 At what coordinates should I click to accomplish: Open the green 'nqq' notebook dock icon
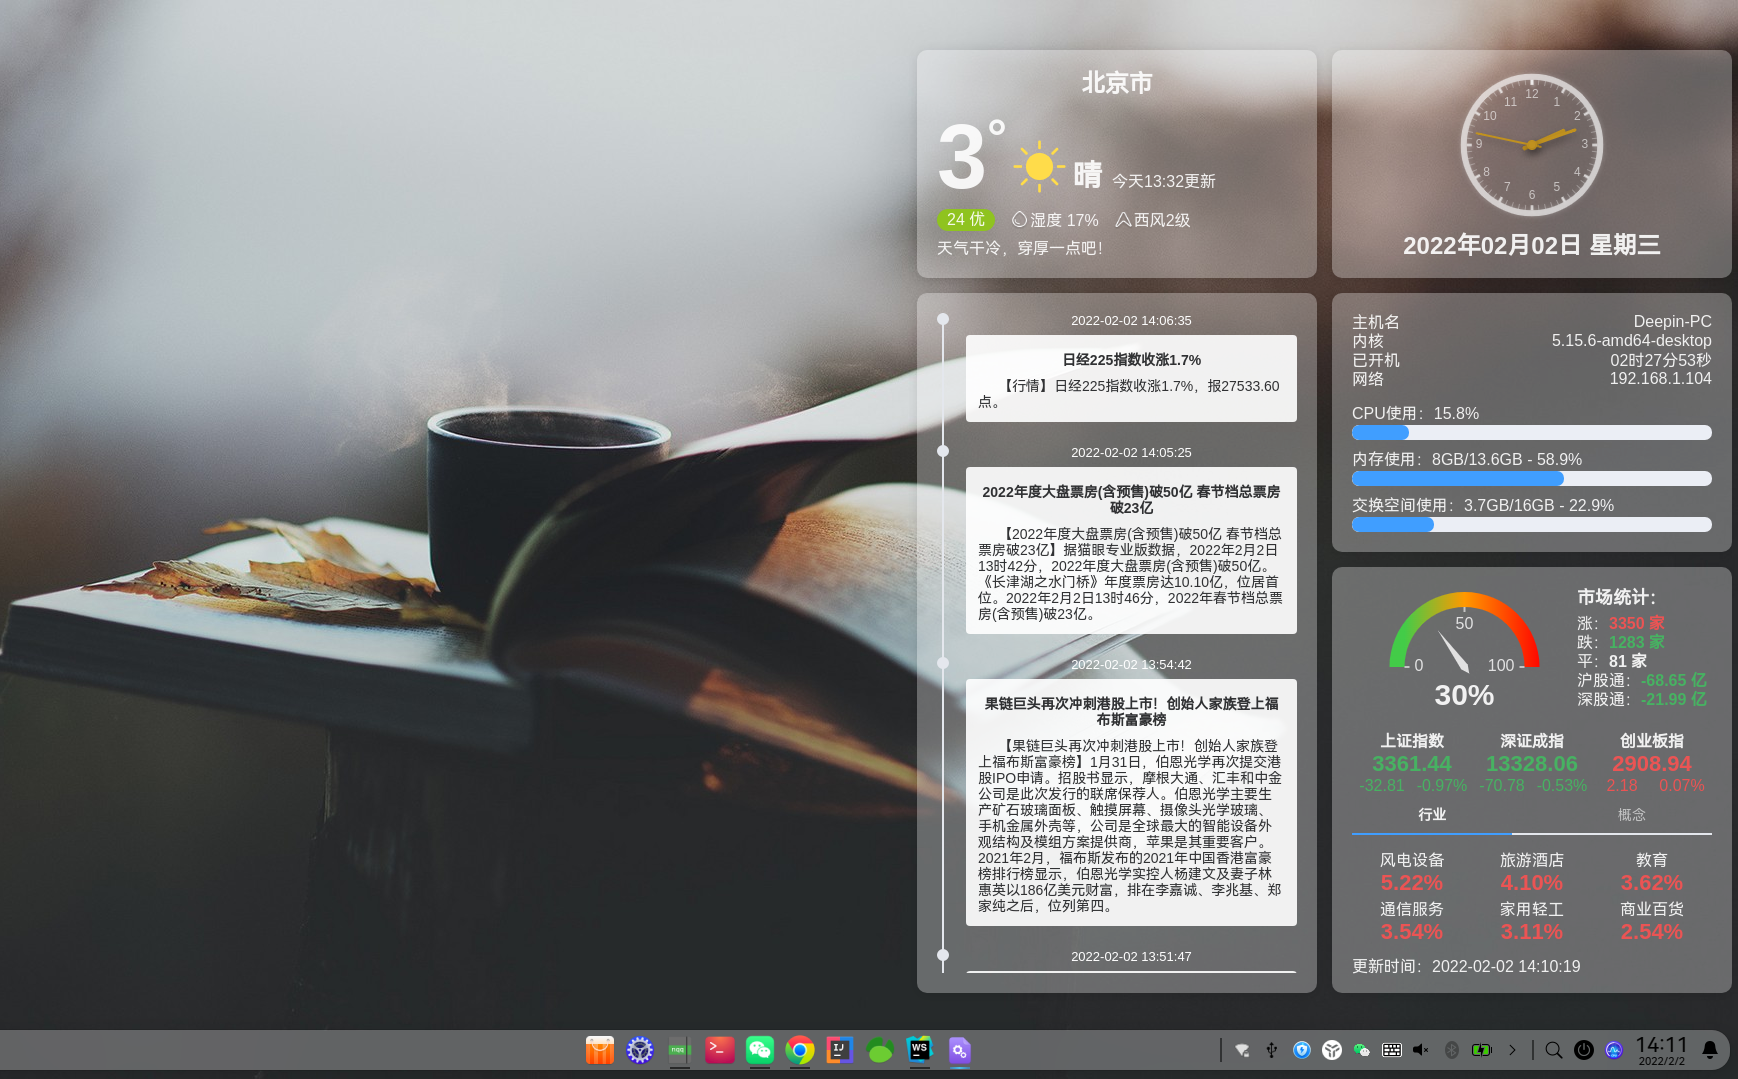pos(680,1050)
